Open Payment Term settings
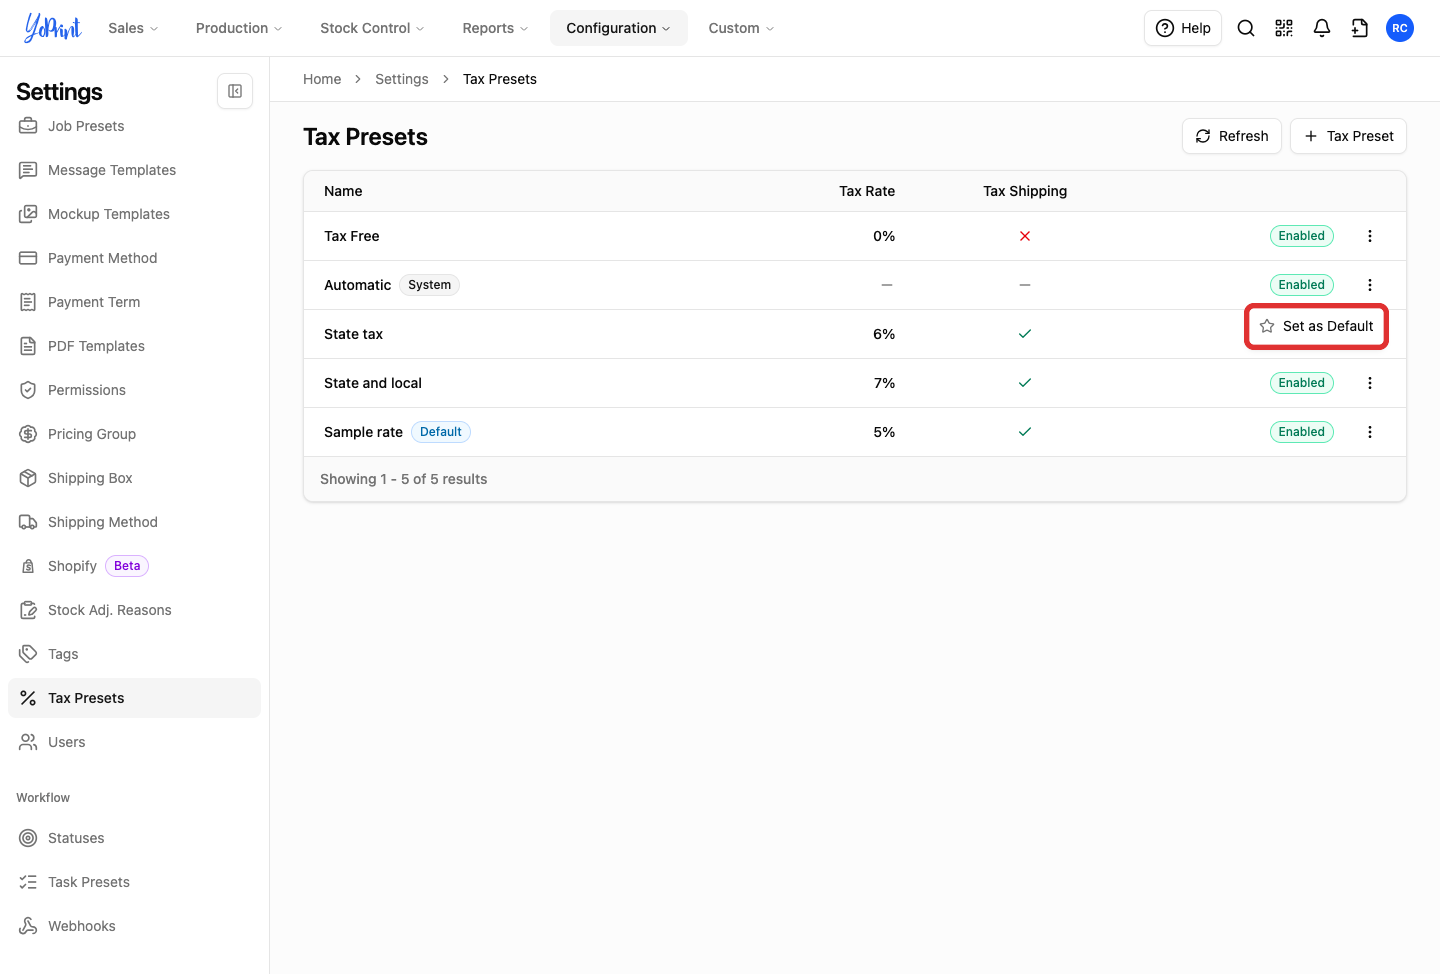1440x974 pixels. point(134,302)
